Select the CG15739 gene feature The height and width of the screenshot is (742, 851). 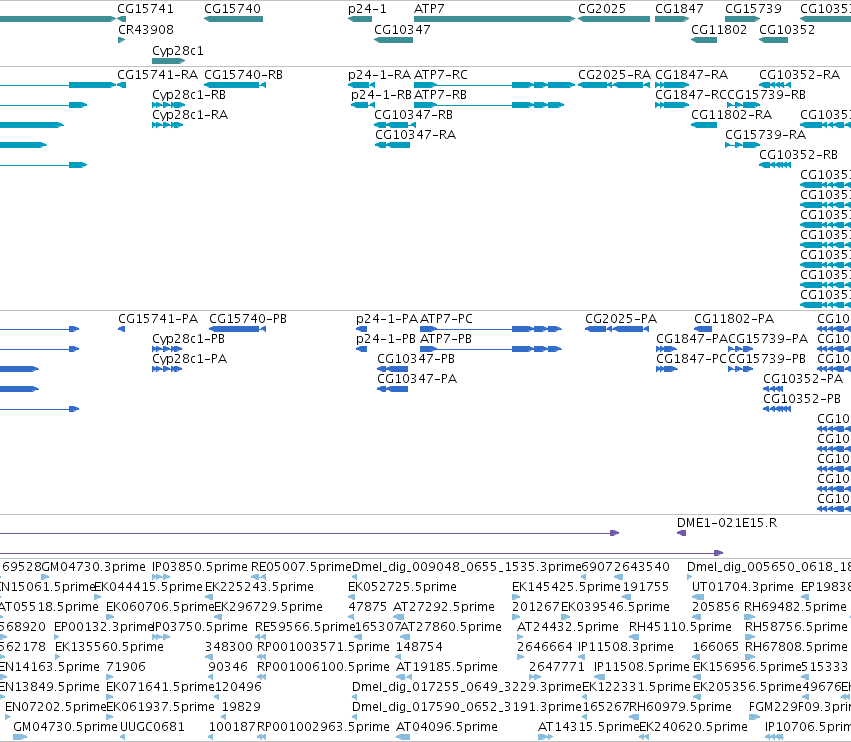[743, 19]
